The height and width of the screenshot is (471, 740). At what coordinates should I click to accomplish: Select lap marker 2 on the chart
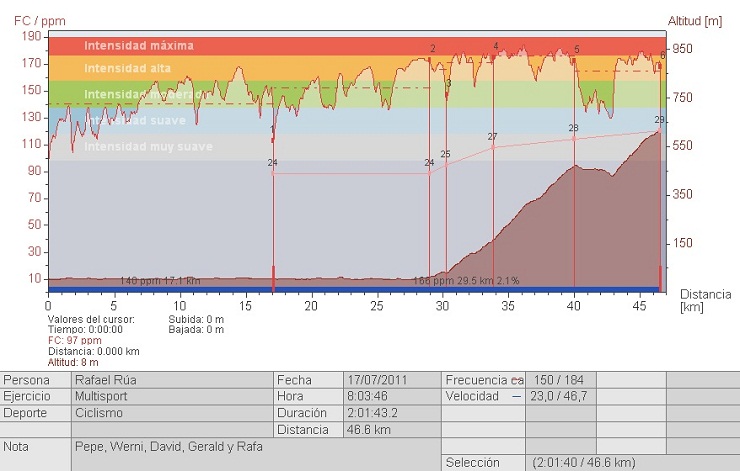[x=433, y=49]
